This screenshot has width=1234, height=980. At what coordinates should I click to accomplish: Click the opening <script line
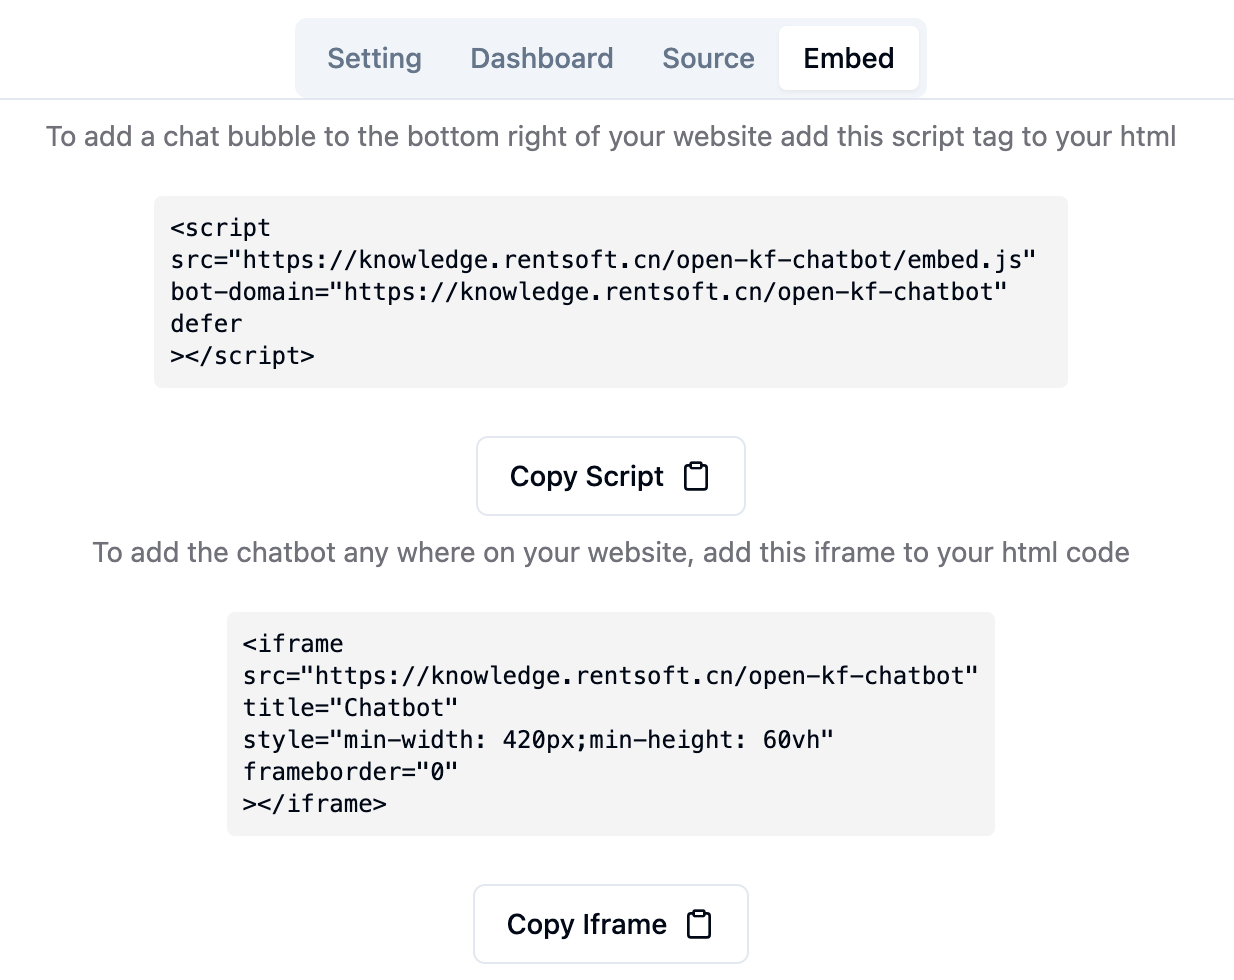[221, 228]
